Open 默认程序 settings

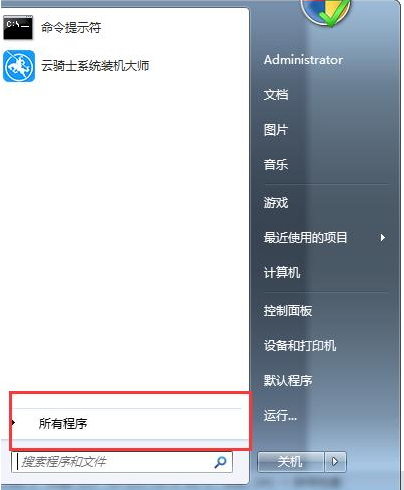tap(288, 380)
